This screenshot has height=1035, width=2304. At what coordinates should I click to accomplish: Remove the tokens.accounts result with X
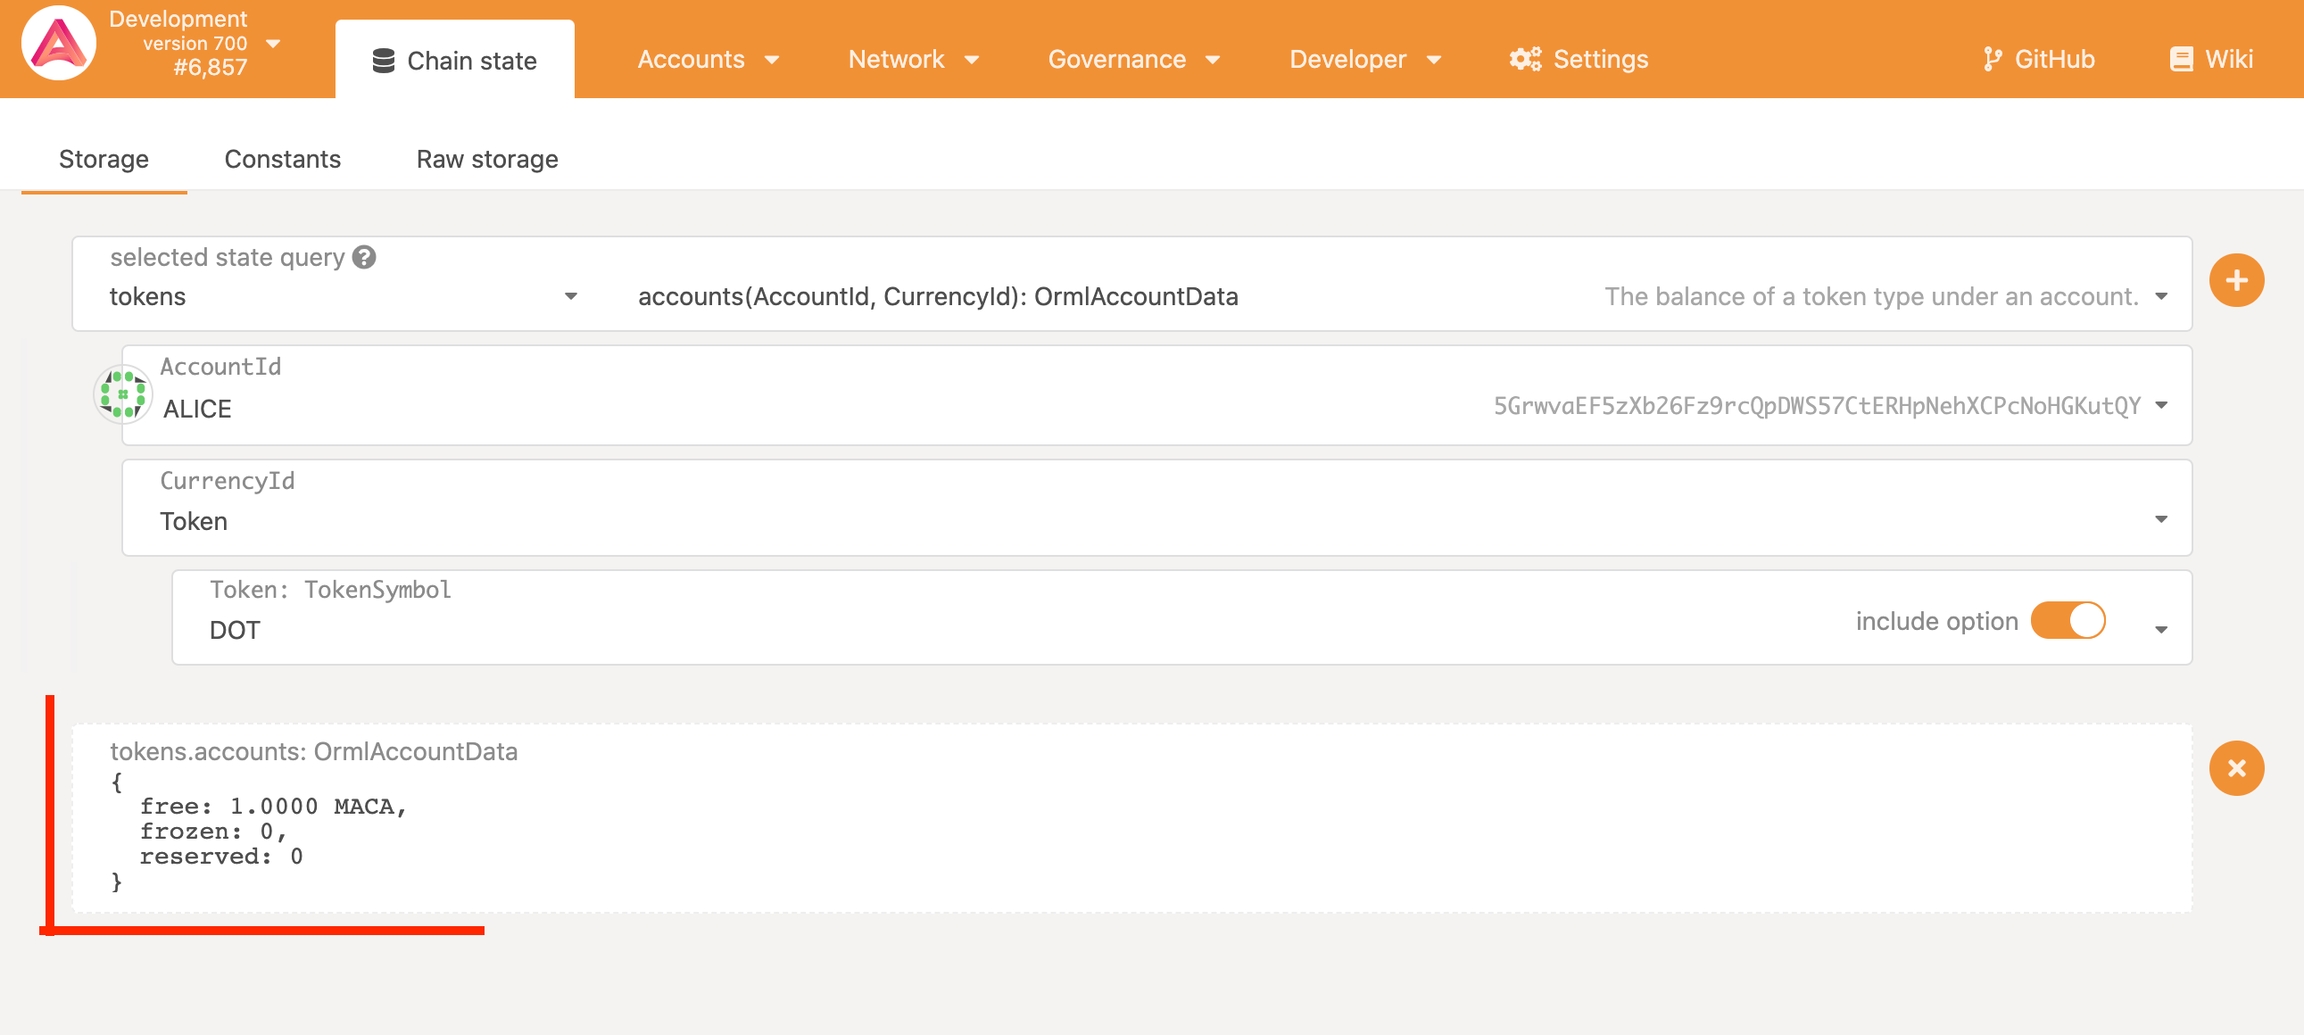tap(2236, 768)
